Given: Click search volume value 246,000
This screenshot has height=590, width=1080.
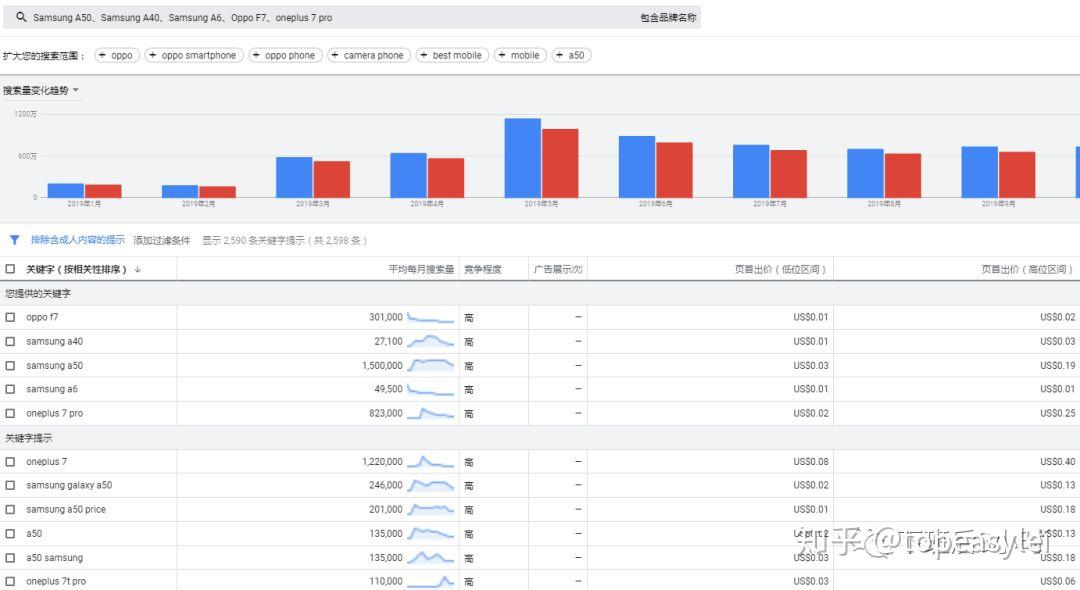Looking at the screenshot, I should 386,485.
